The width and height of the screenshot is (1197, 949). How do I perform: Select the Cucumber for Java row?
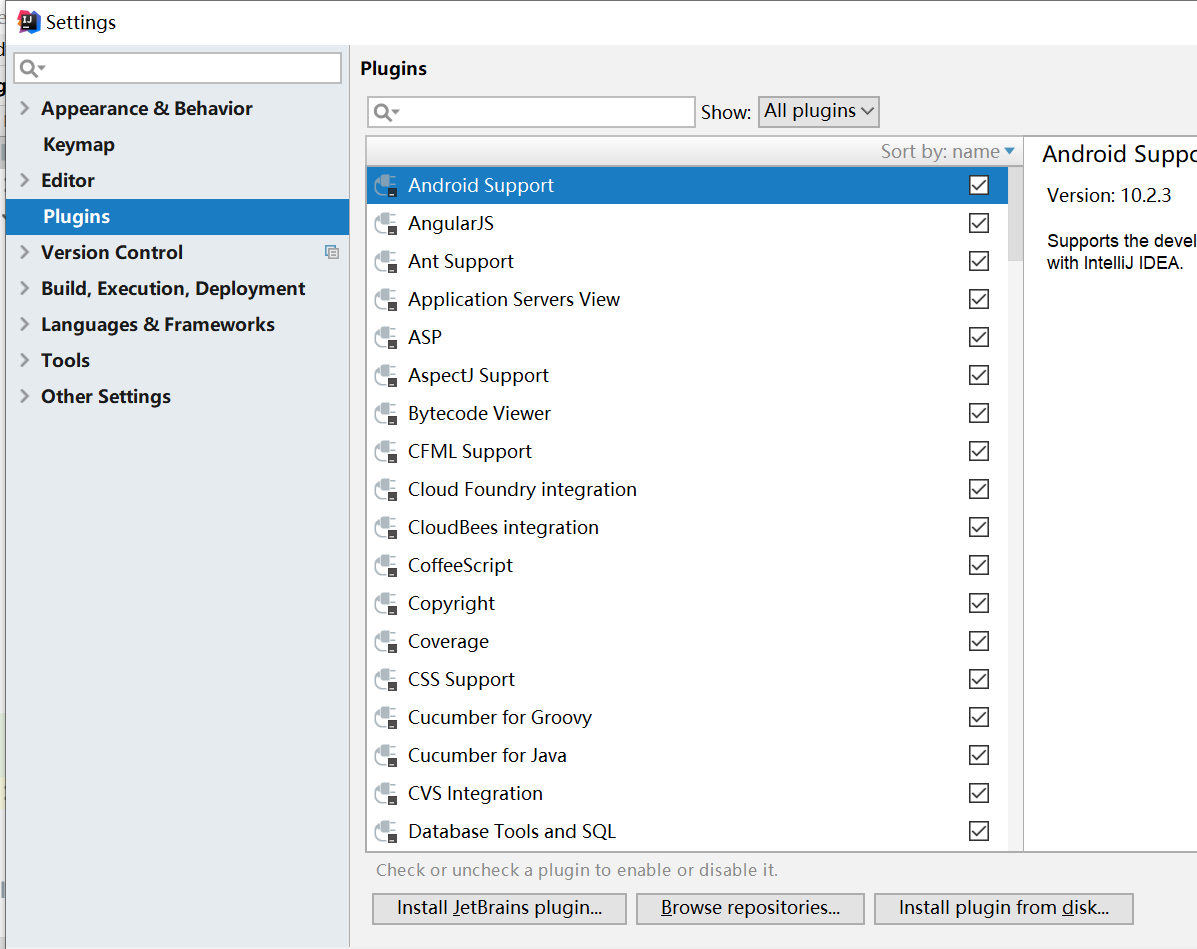[687, 755]
